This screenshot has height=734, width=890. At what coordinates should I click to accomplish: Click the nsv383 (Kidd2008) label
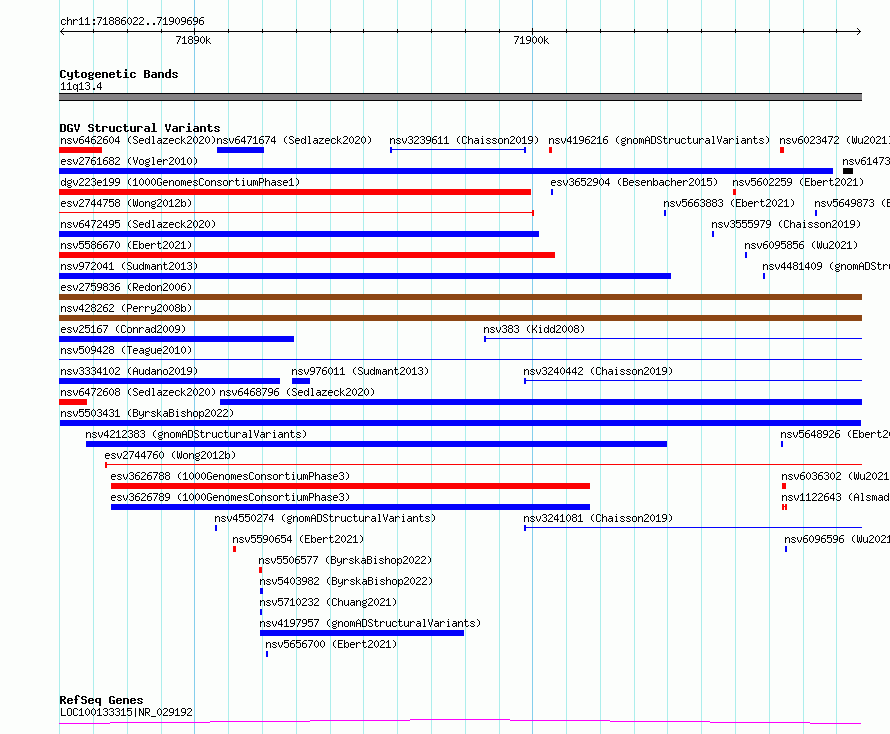[534, 329]
